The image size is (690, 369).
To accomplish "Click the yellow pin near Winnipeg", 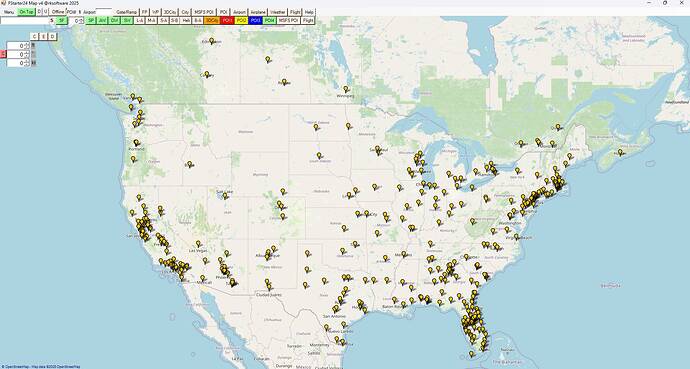I will pos(346,89).
